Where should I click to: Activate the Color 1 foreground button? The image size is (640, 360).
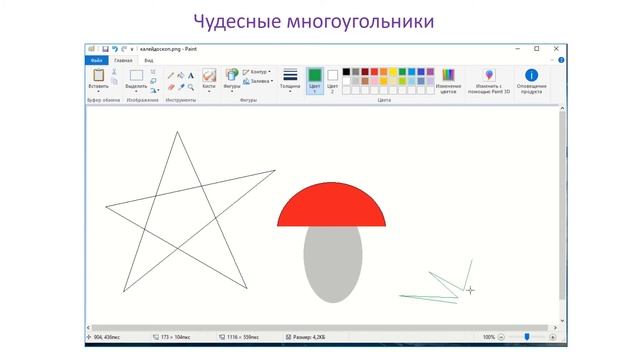315,81
